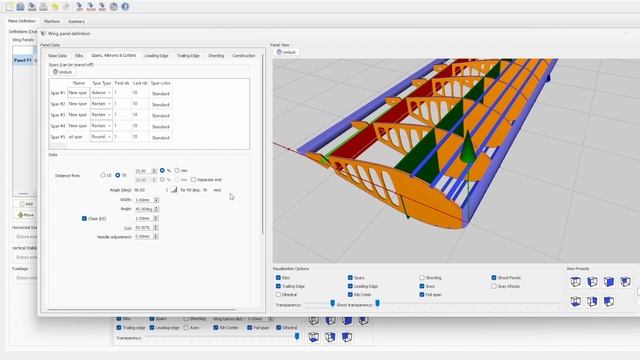Open the Summary tab in main window

point(76,21)
